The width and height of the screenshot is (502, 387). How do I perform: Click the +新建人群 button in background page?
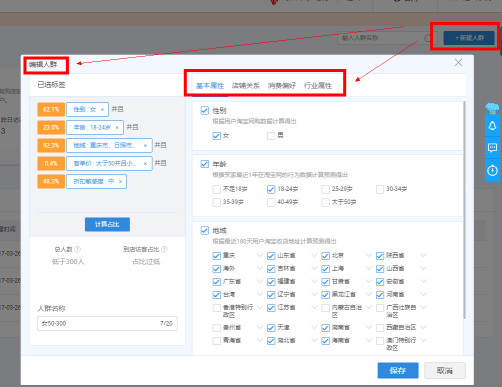point(469,38)
